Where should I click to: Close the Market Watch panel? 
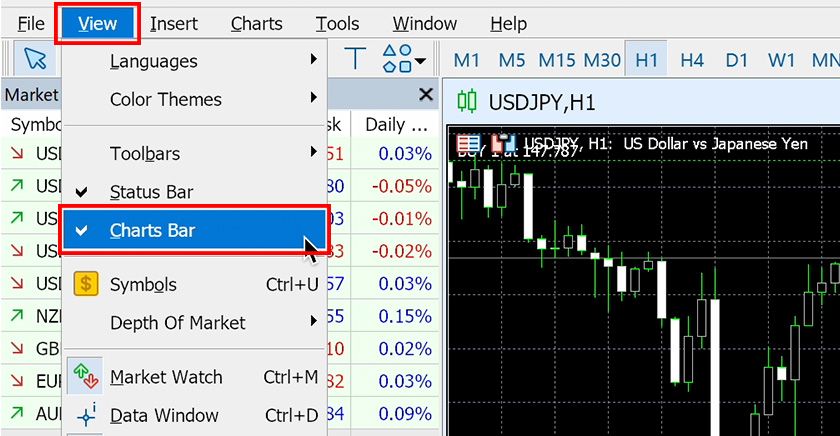[426, 95]
